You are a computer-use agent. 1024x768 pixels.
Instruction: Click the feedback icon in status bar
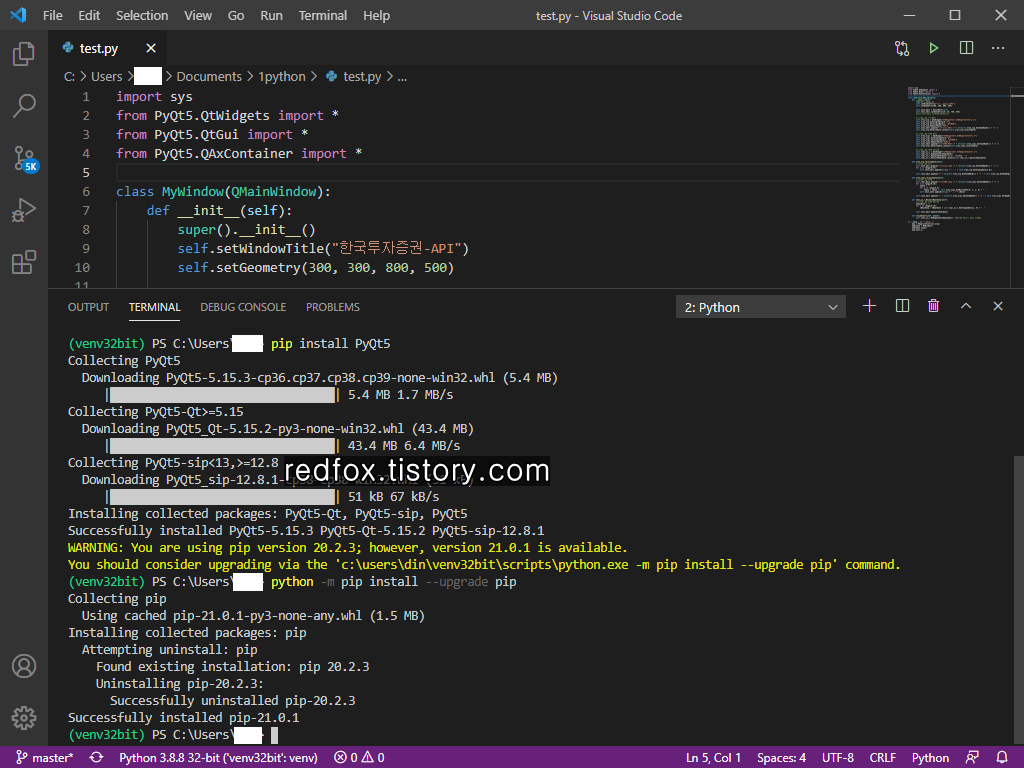click(x=972, y=758)
